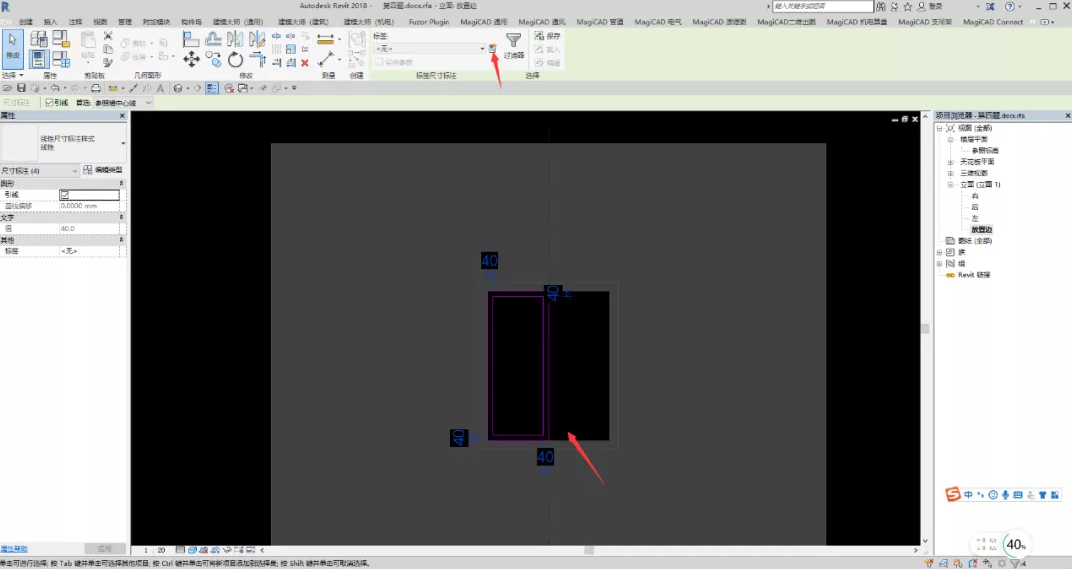Screen dimensions: 1072x569
Task: Click the Rotate tool circular arrow icon
Action: pyautogui.click(x=235, y=59)
